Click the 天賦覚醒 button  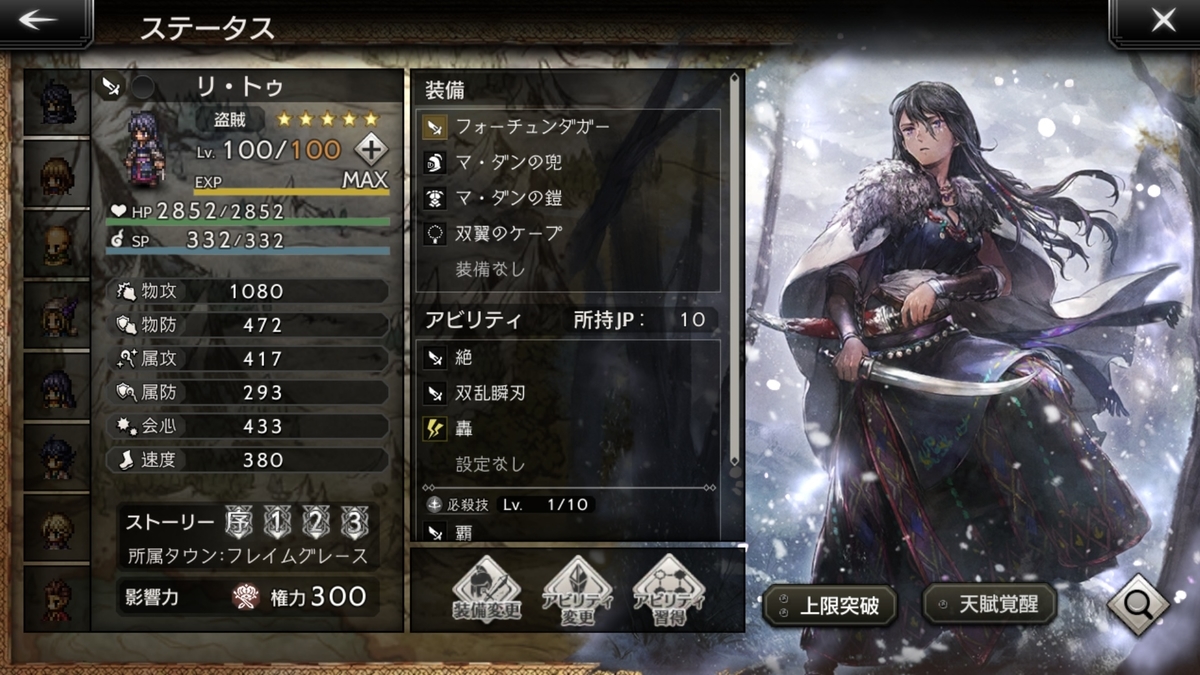(989, 603)
